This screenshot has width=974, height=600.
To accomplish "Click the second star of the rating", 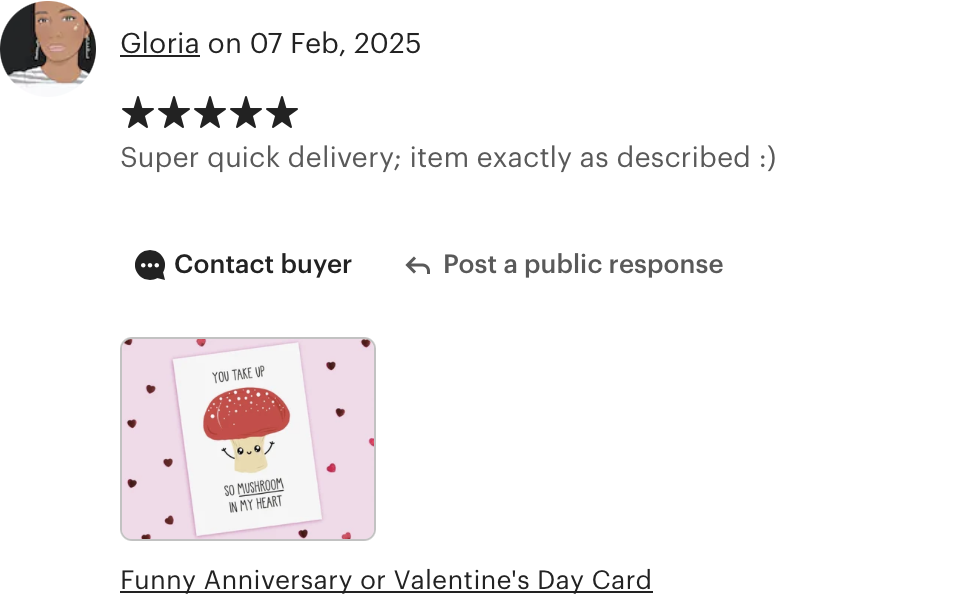I will 174,112.
